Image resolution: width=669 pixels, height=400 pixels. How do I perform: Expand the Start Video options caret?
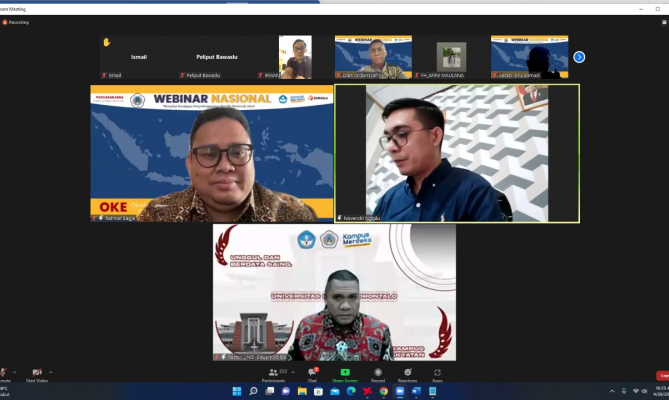click(51, 371)
